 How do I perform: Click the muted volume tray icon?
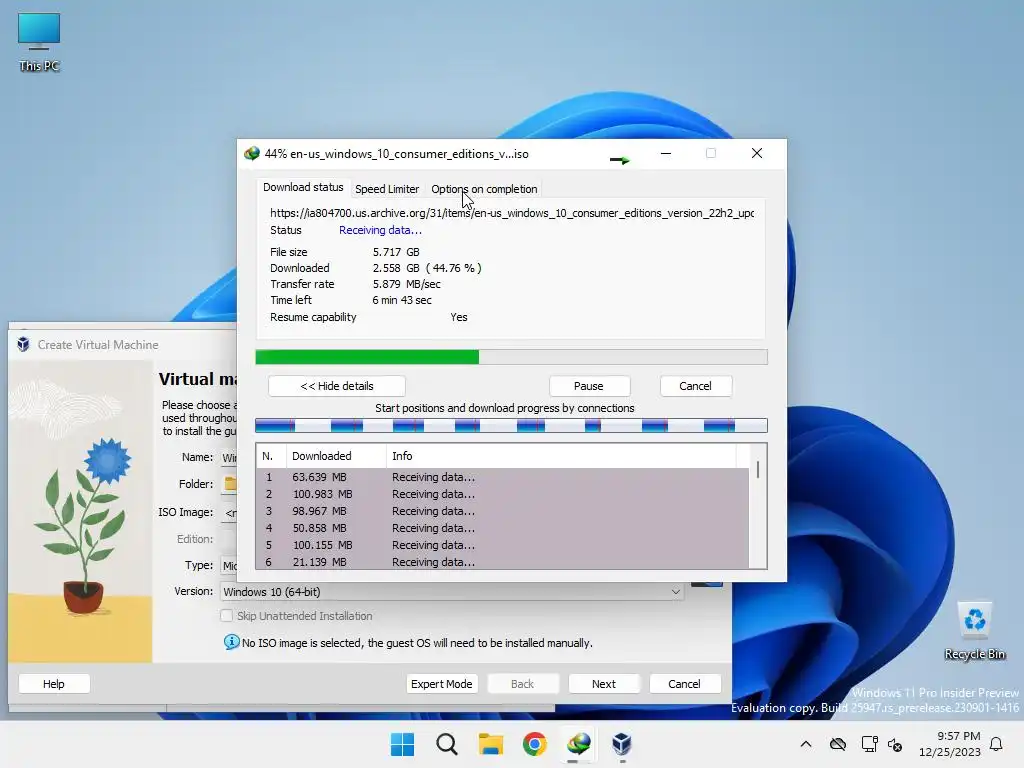[895, 744]
